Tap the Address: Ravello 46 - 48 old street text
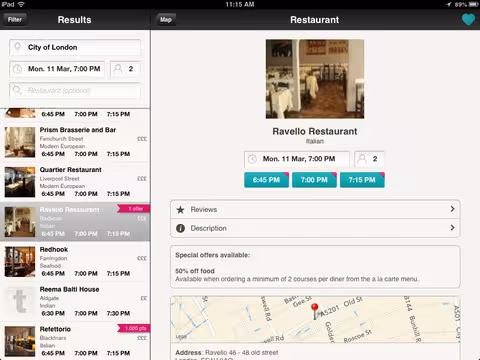Viewport: 480px width, 360px height. coord(227,353)
